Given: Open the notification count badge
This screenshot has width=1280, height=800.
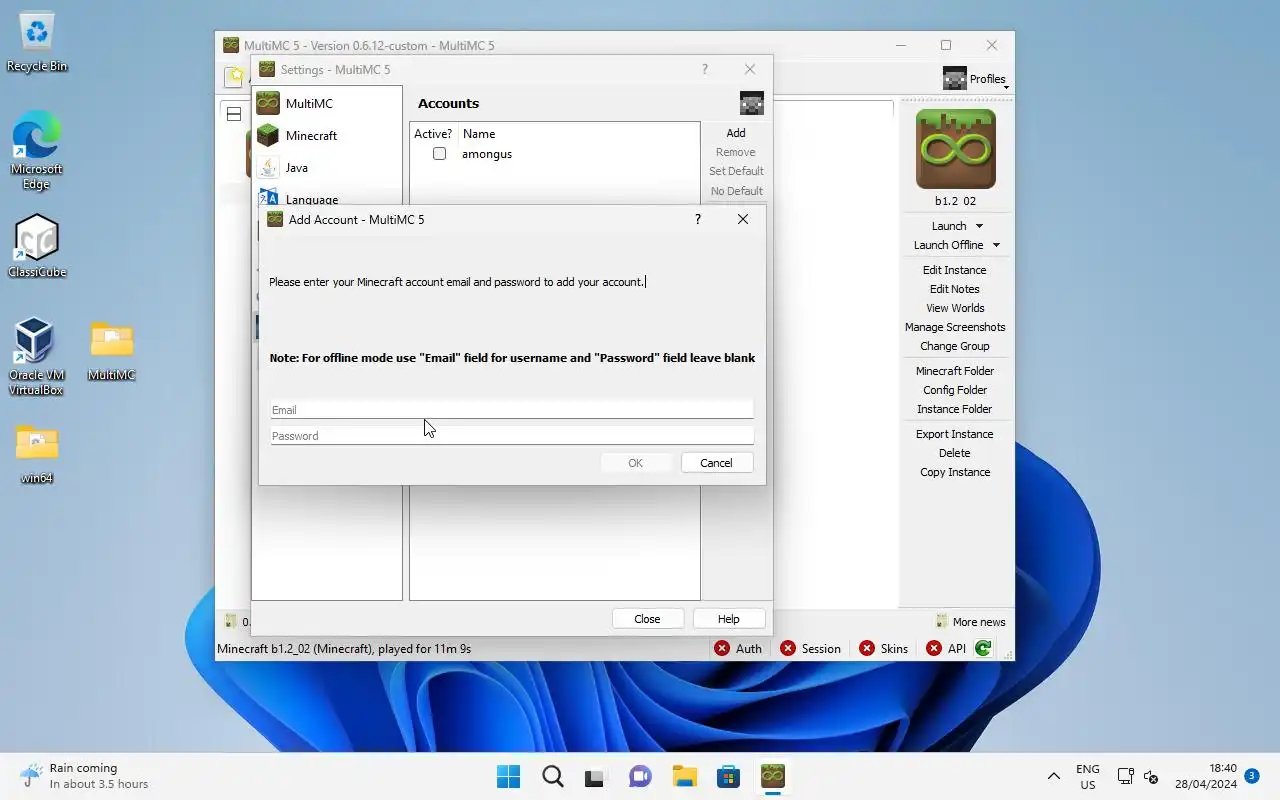Looking at the screenshot, I should pos(1251,775).
